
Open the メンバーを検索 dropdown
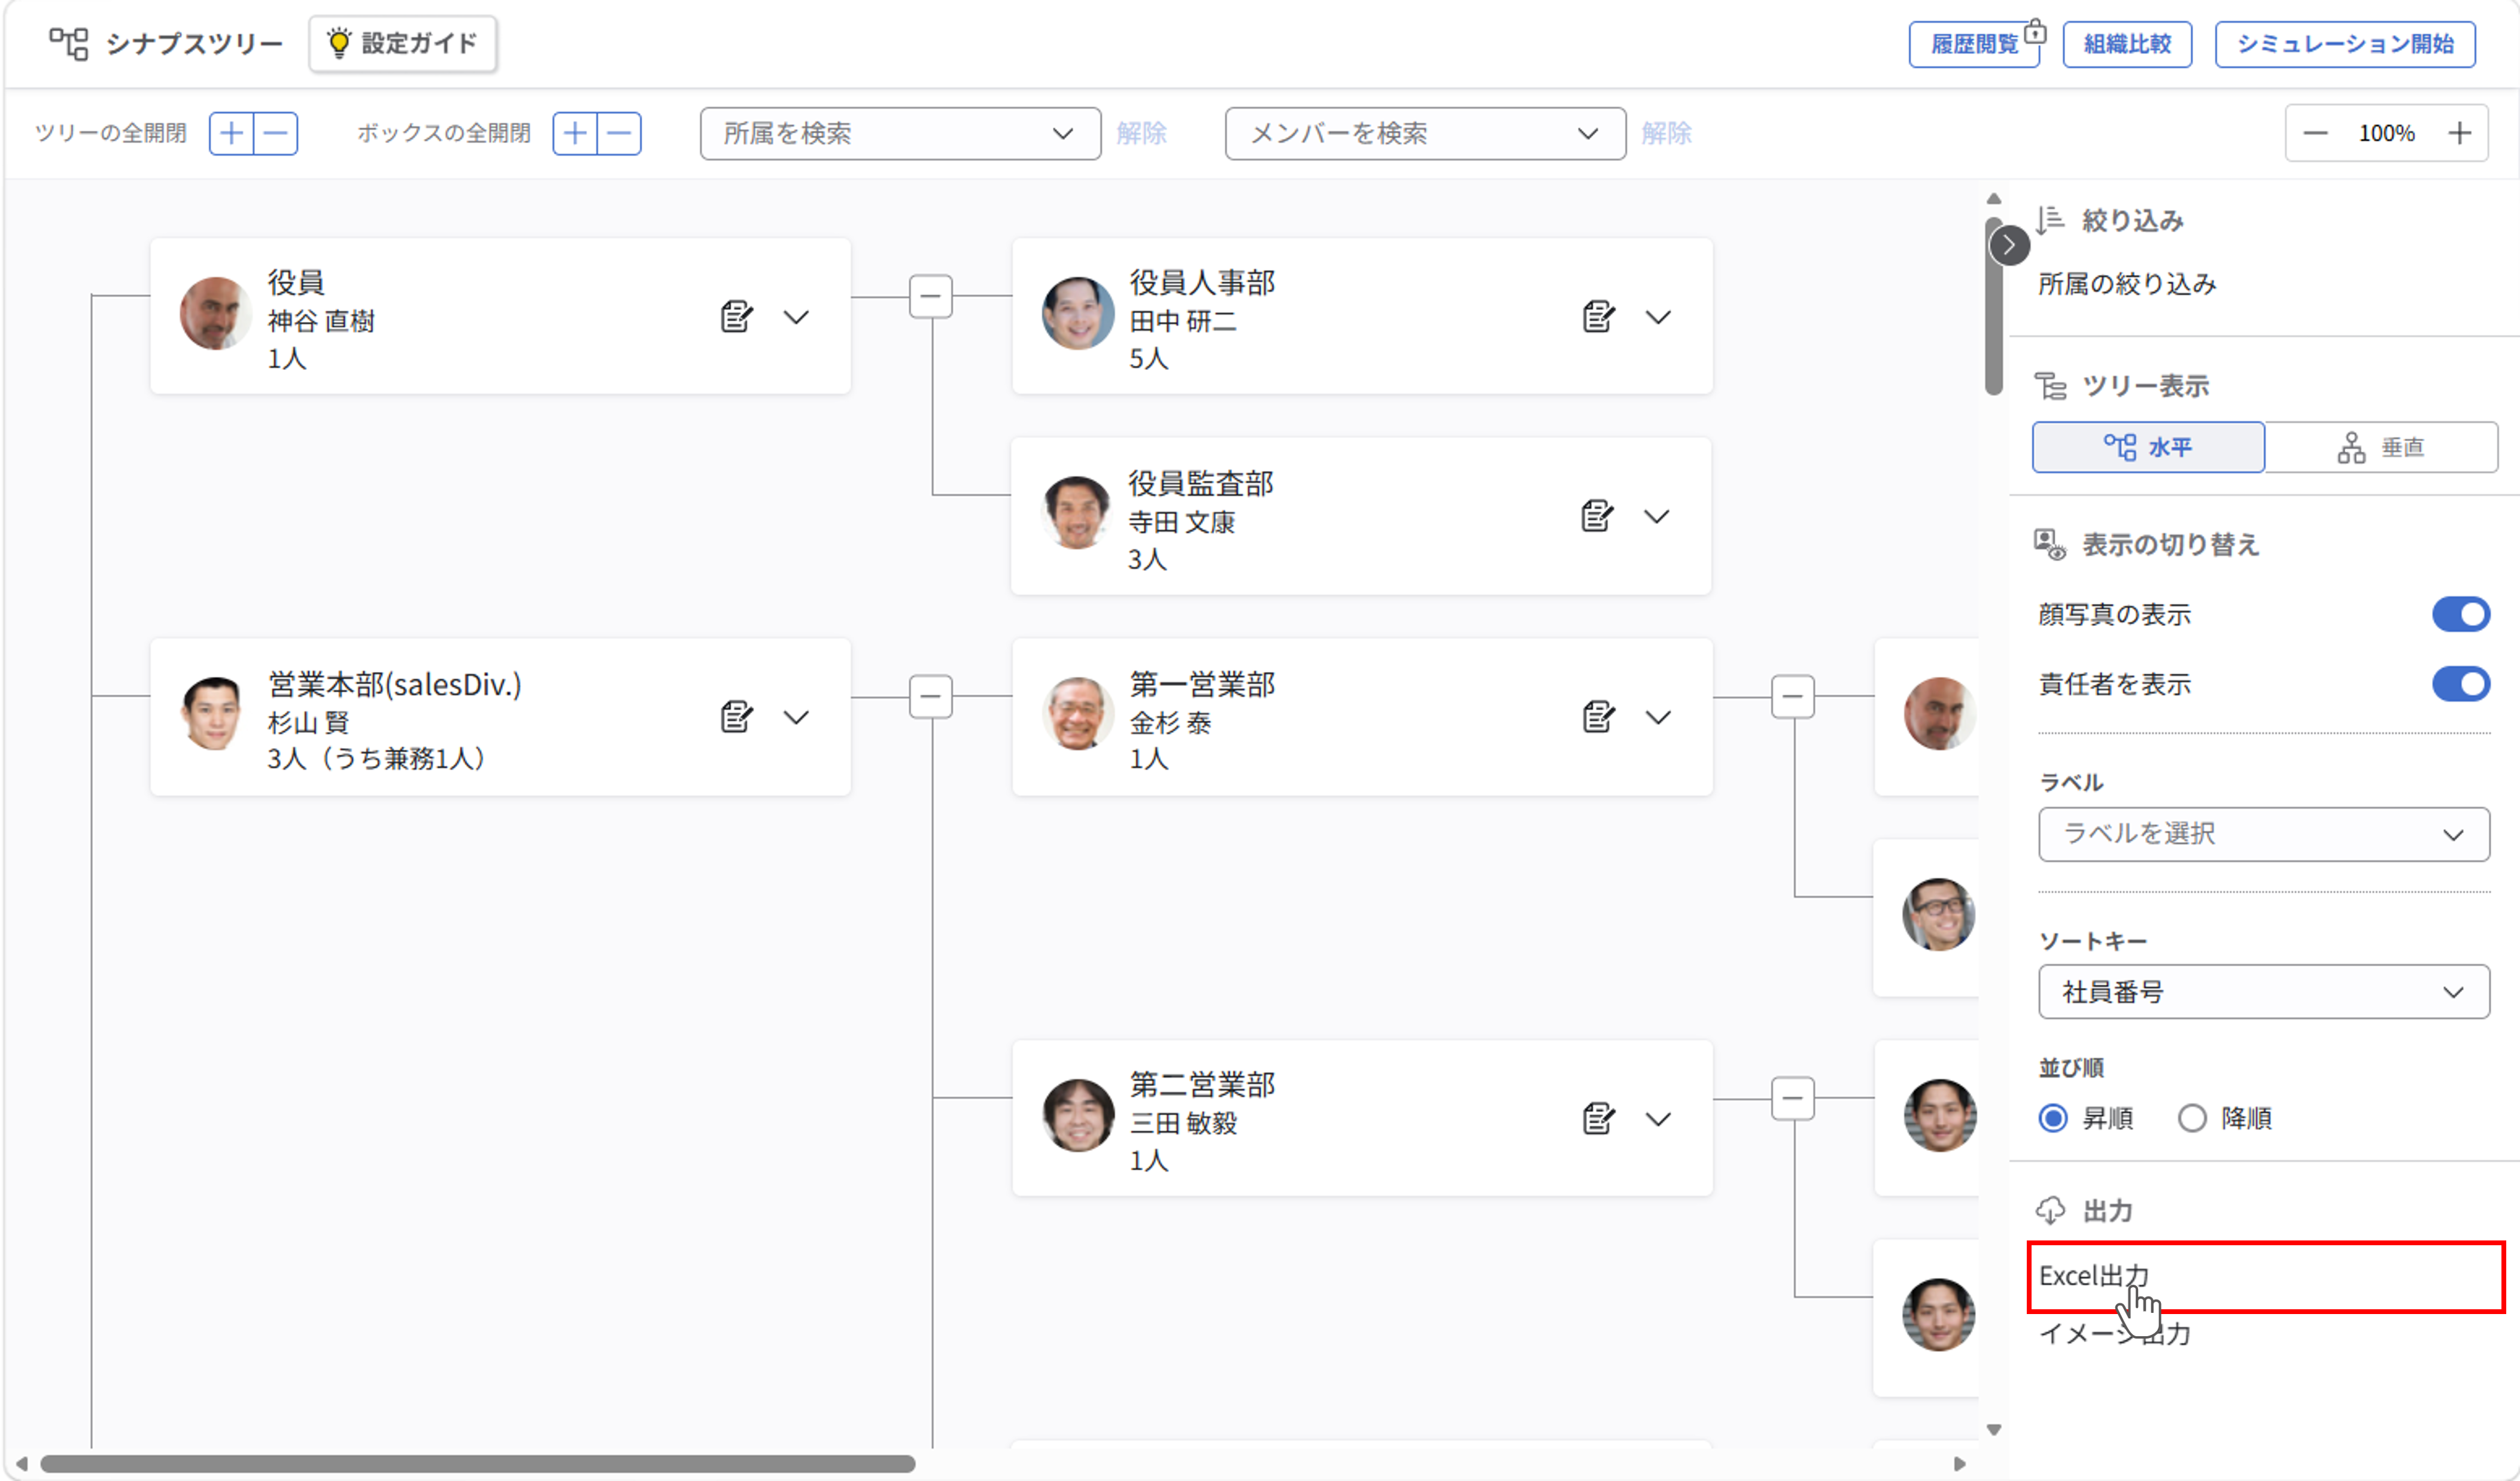point(1425,133)
